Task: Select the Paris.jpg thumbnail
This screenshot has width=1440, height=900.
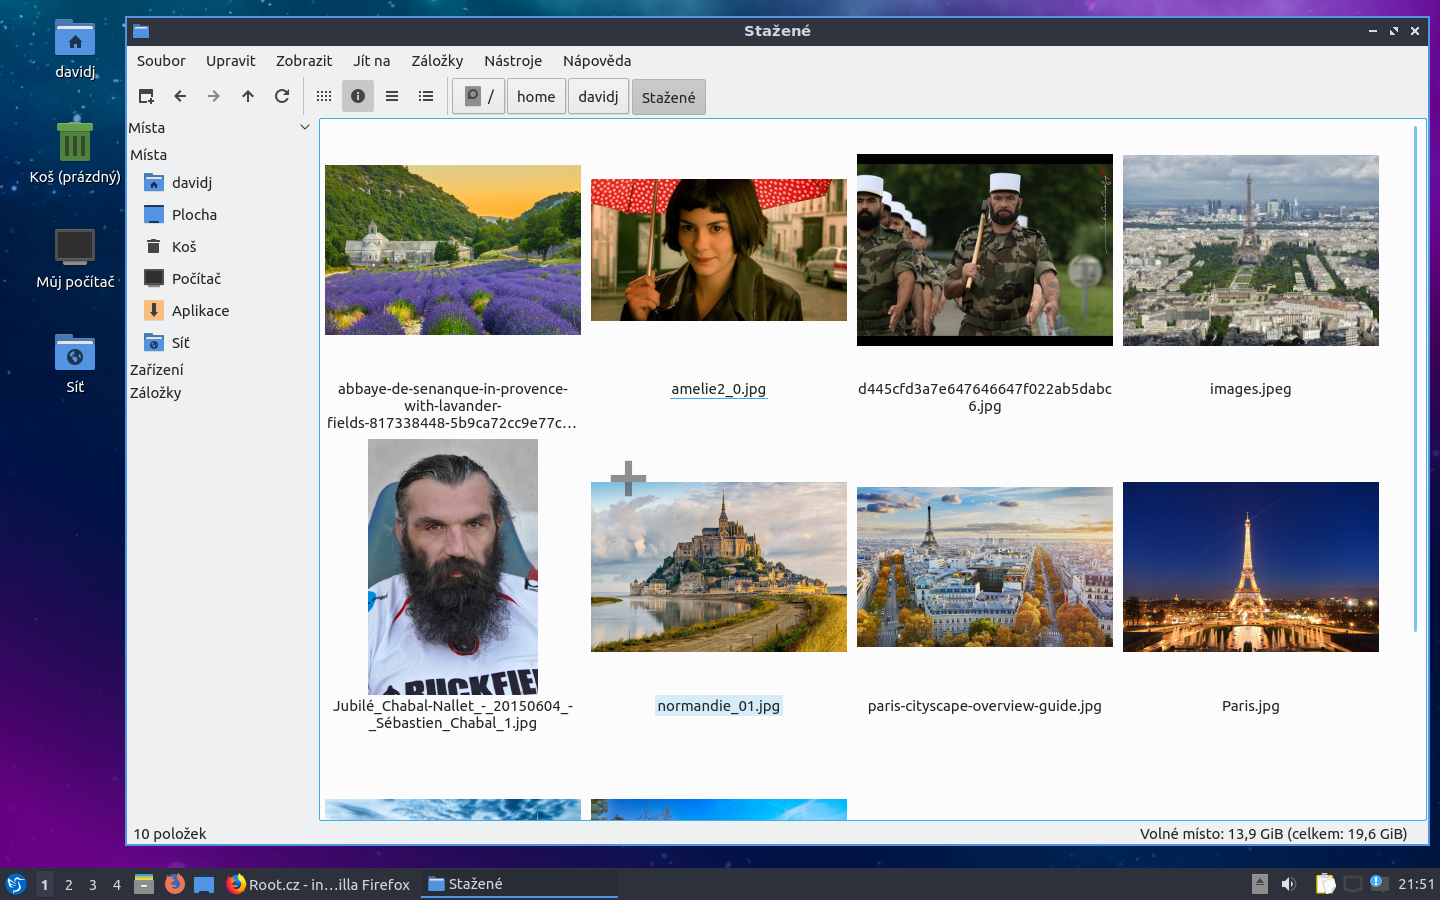Action: pos(1251,567)
